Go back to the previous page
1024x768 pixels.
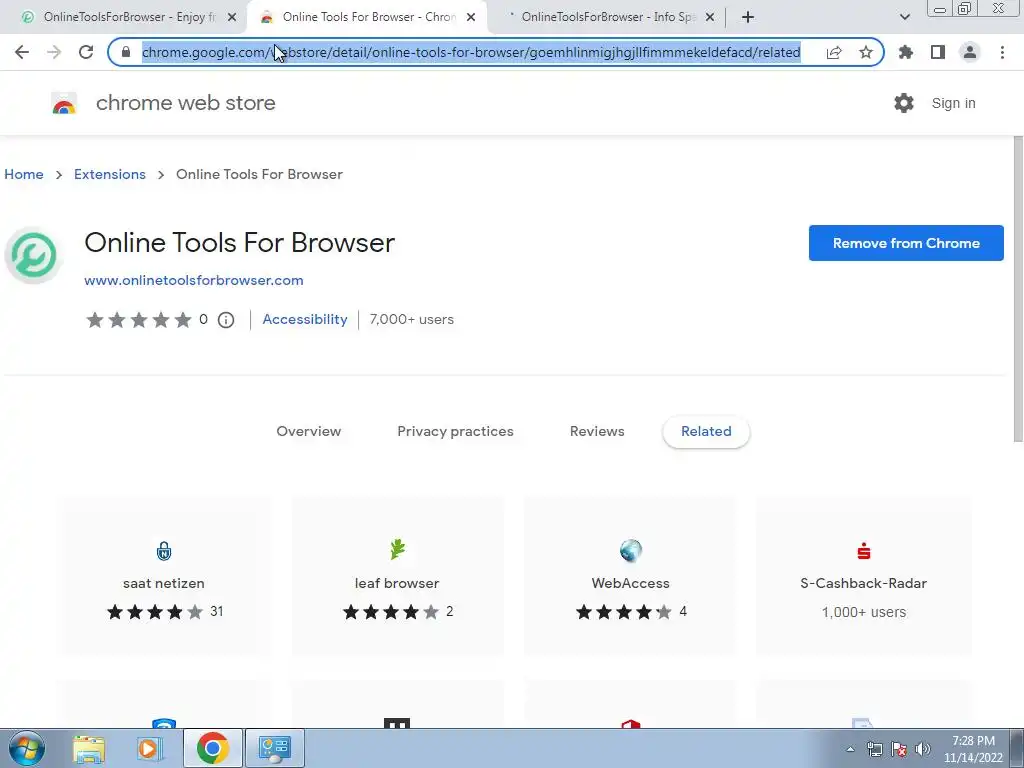pos(22,52)
